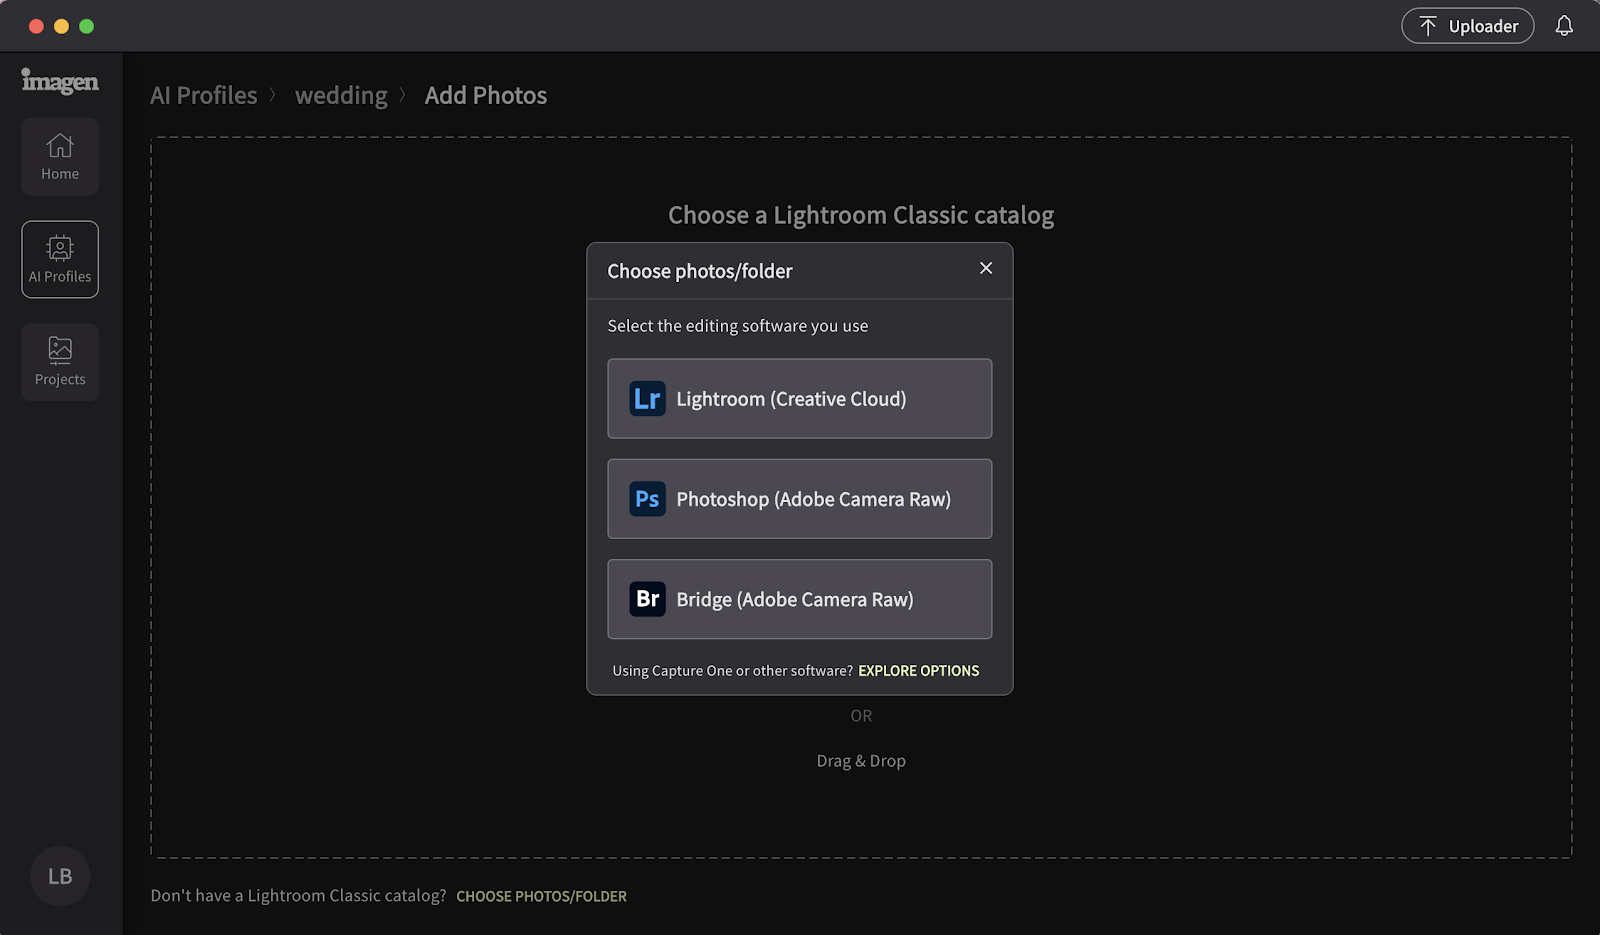The height and width of the screenshot is (935, 1600).
Task: Click the Uploader button
Action: tap(1467, 26)
